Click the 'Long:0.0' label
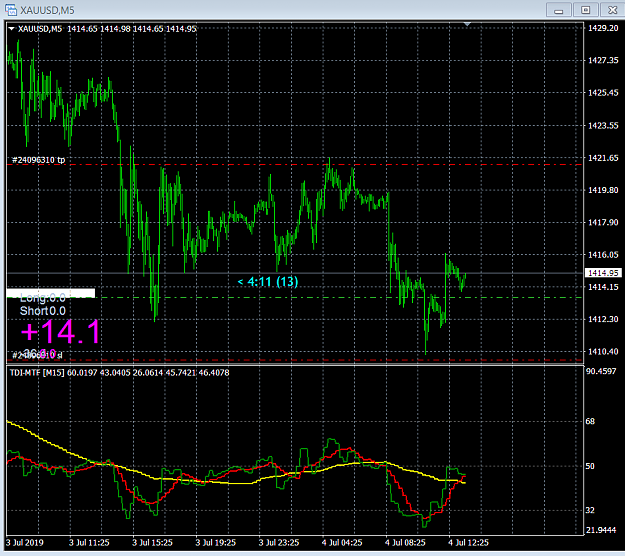625x556 pixels. pyautogui.click(x=43, y=298)
